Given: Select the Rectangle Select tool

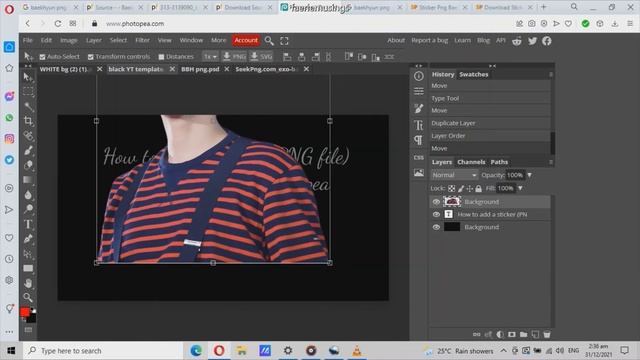Looking at the screenshot, I should pyautogui.click(x=28, y=91).
